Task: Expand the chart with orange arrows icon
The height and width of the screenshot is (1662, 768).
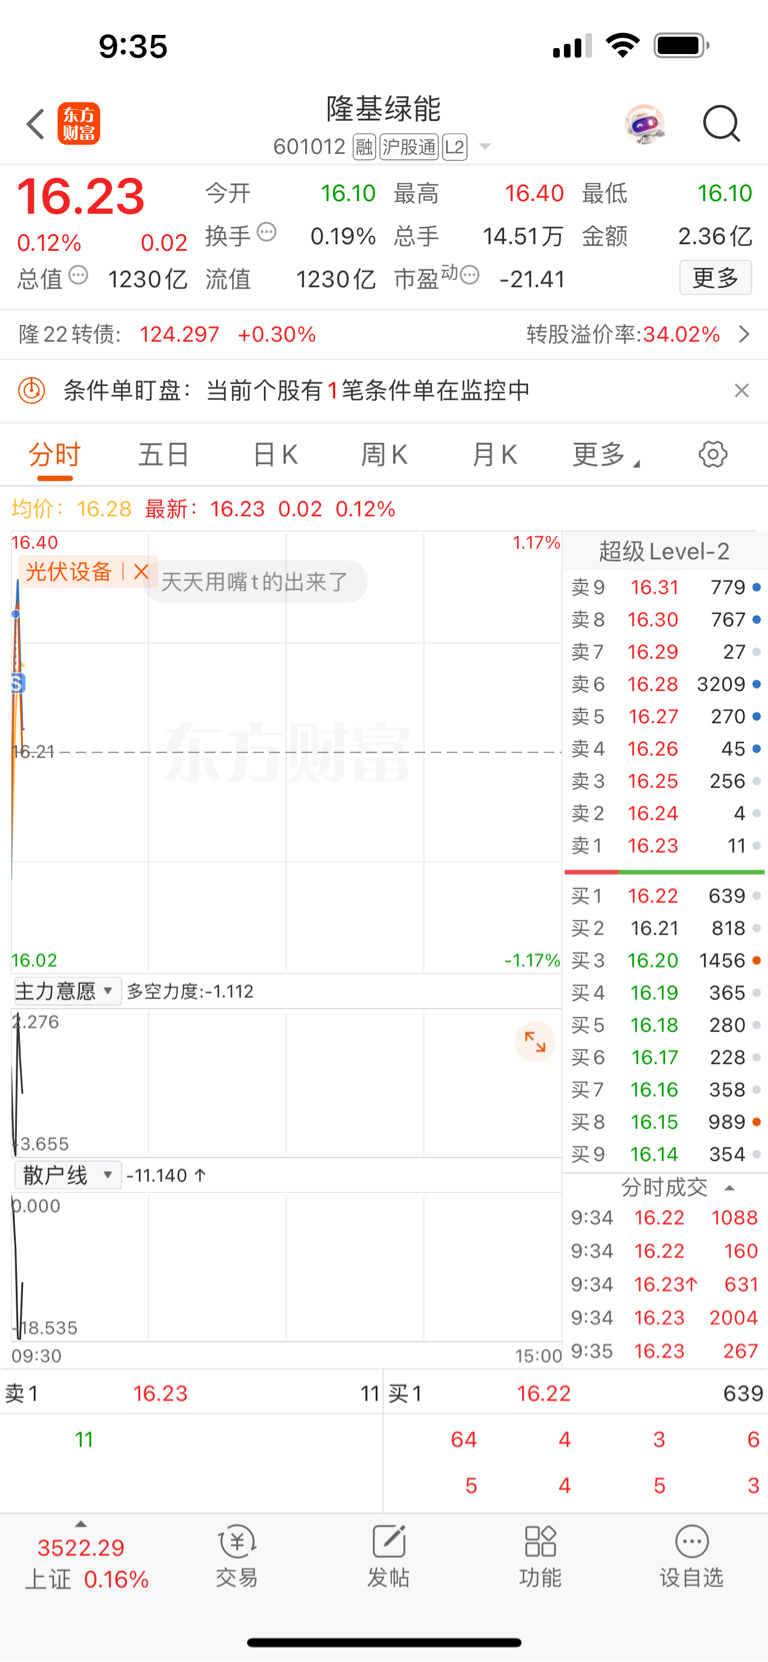Action: click(535, 1042)
